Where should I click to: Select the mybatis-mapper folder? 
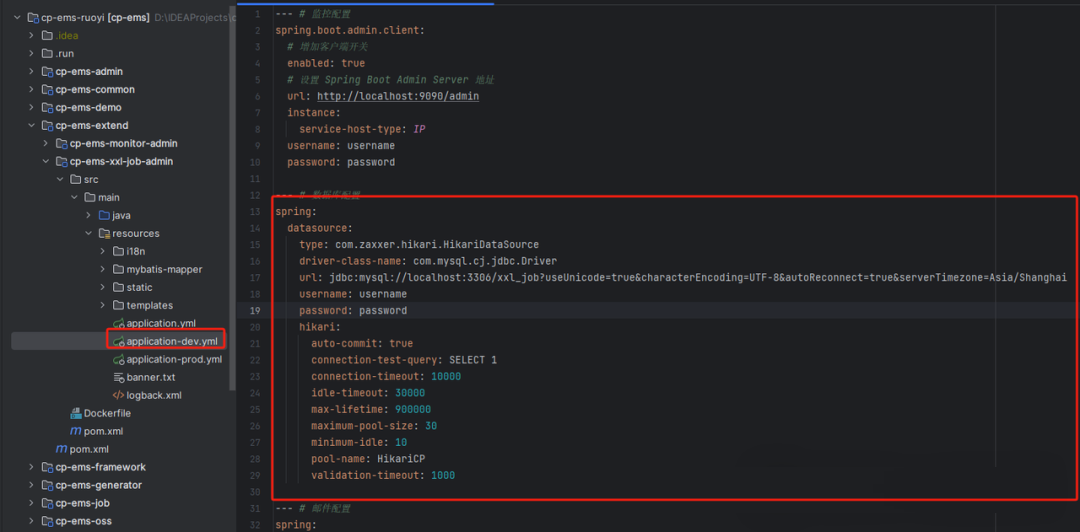[x=164, y=270]
